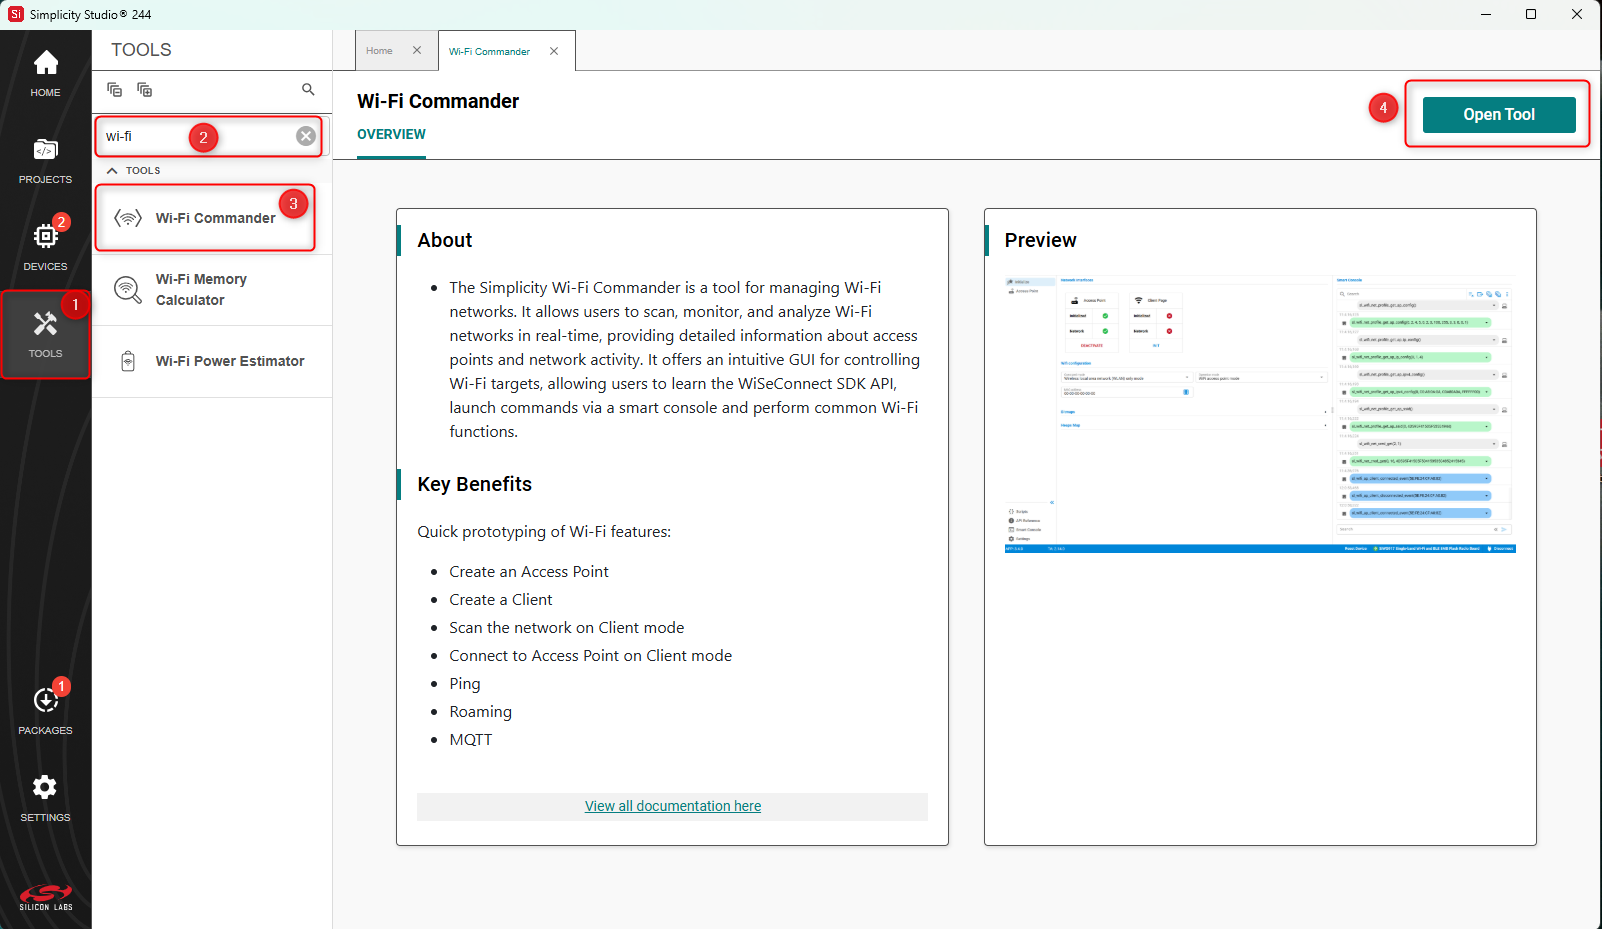1602x929 pixels.
Task: Open the View all documentation here link
Action: 673,806
